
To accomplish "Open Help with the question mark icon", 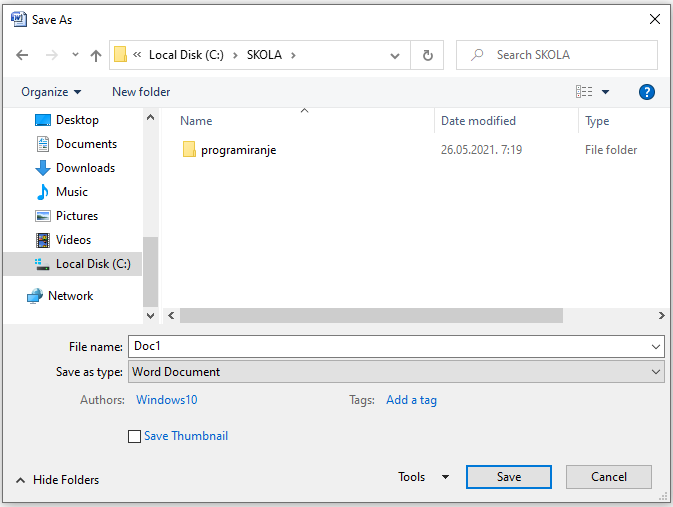I will [x=646, y=92].
